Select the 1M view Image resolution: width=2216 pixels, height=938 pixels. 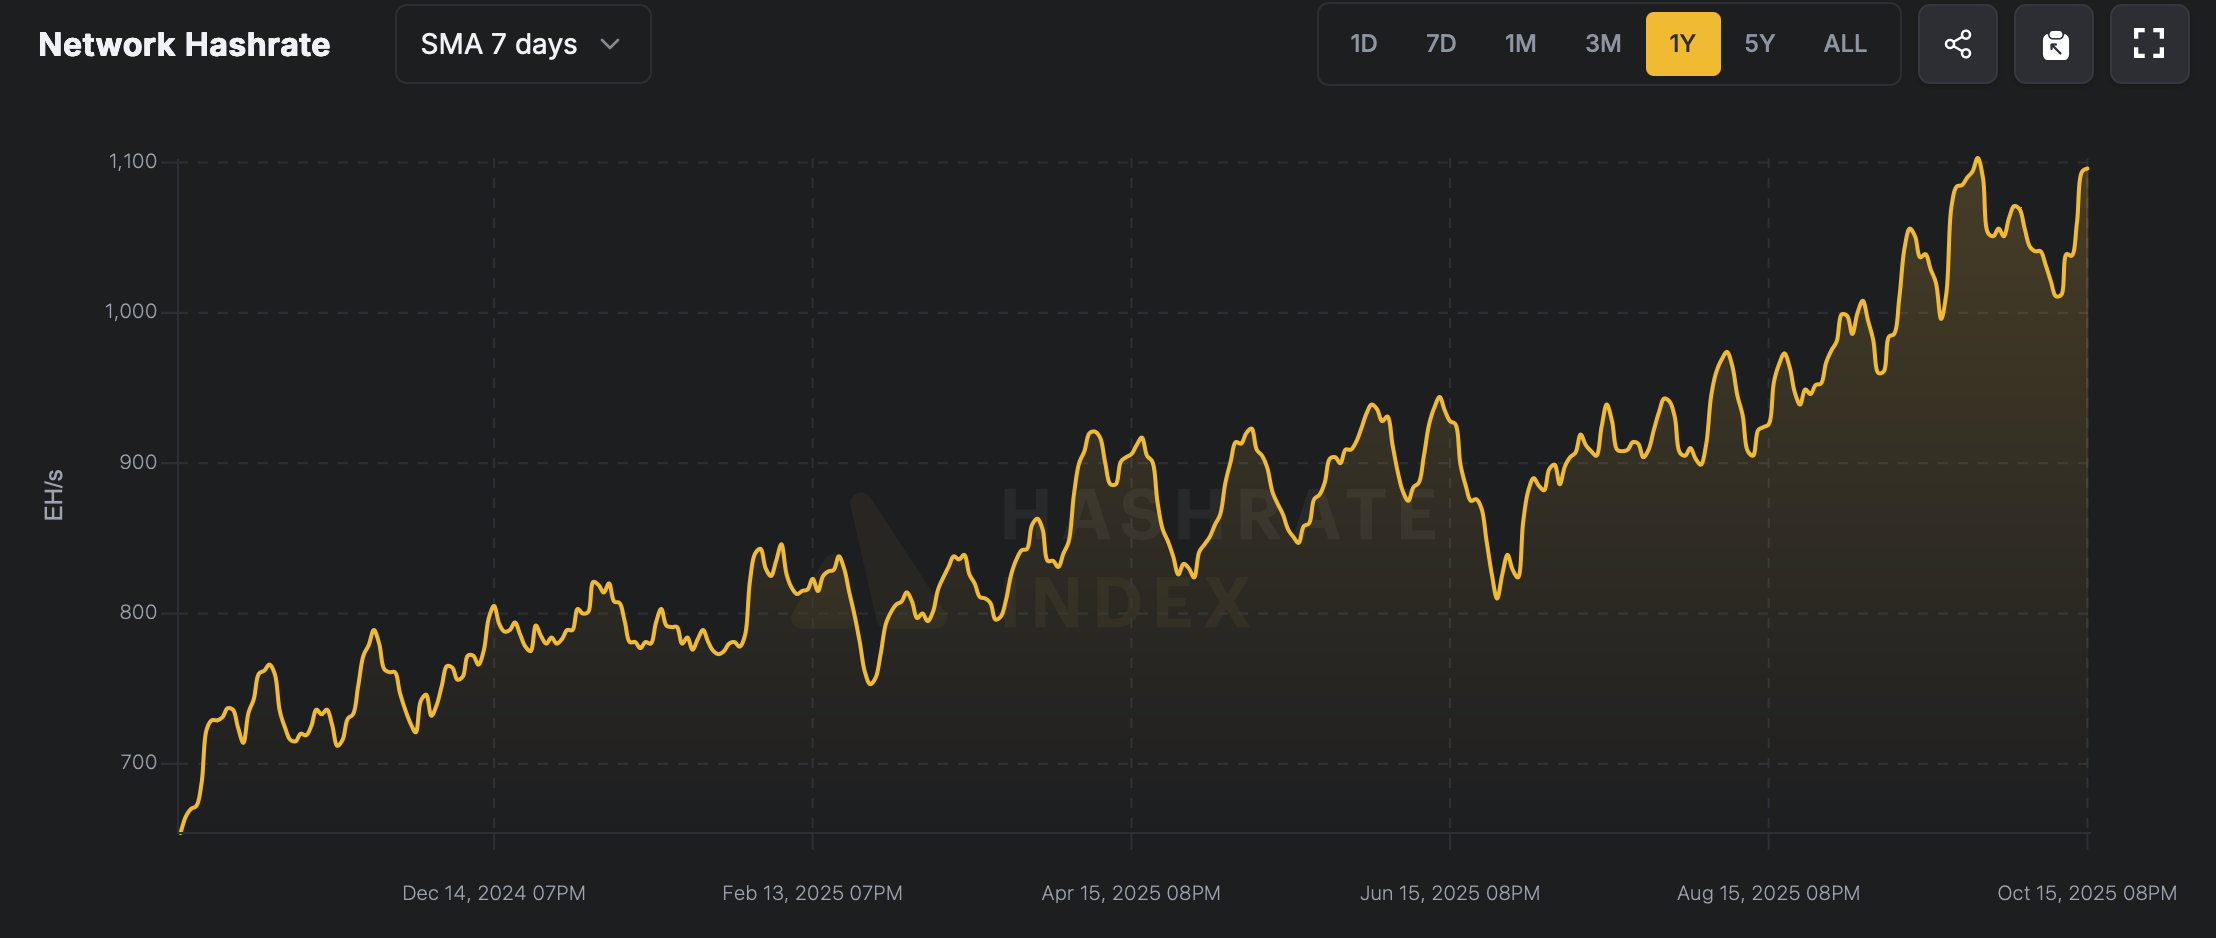click(x=1521, y=43)
